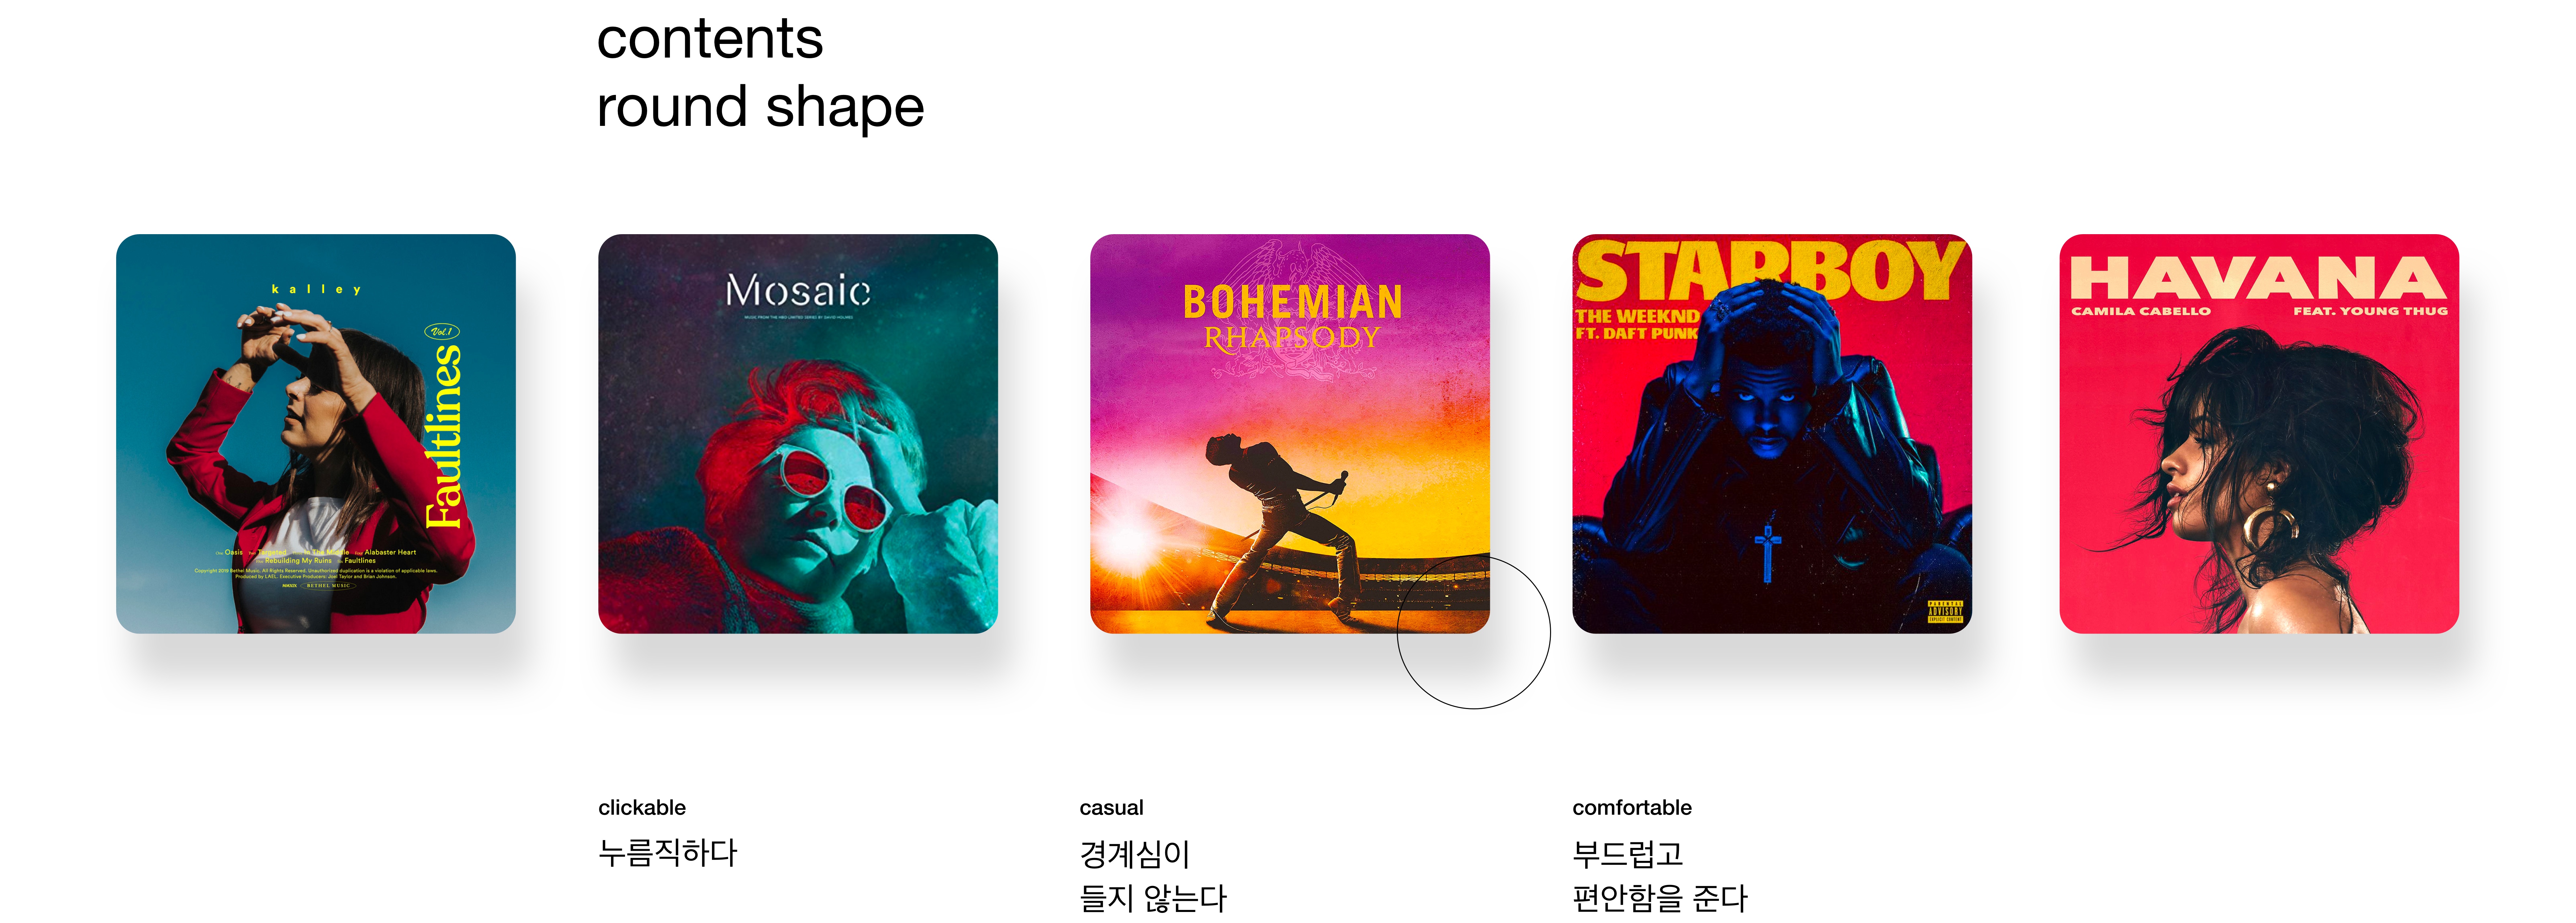Click the 'comfortable' label
This screenshot has width=2576, height=923.
click(x=1632, y=807)
